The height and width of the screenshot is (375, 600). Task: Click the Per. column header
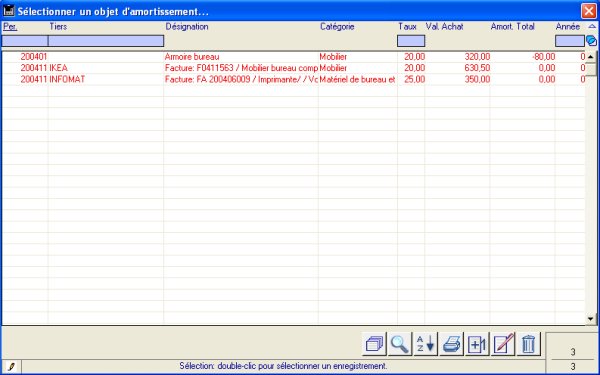pyautogui.click(x=10, y=27)
